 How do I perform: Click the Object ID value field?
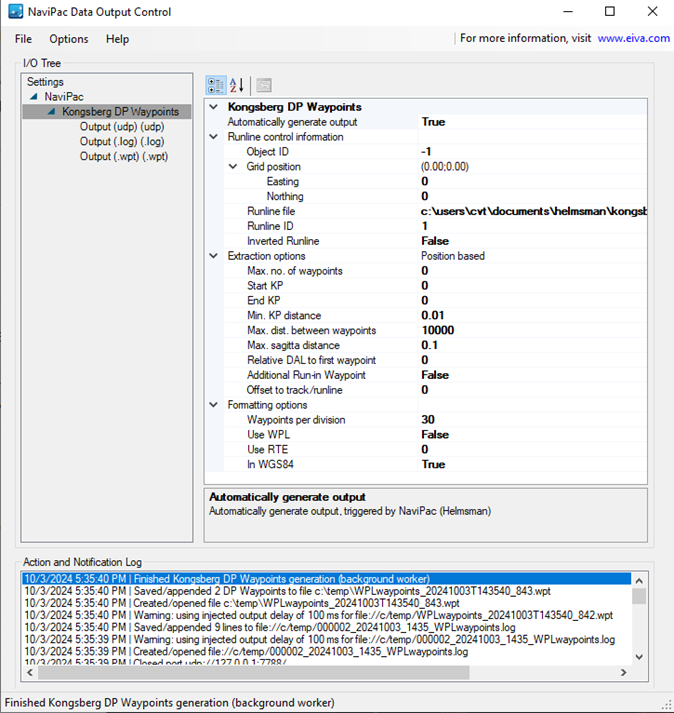point(532,151)
